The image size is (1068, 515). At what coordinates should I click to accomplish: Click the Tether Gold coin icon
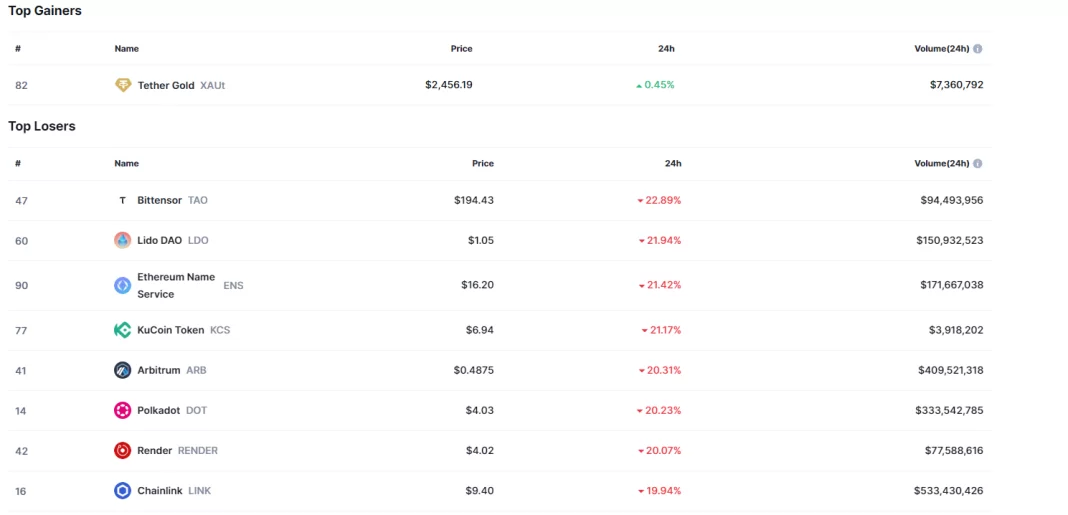tap(123, 85)
